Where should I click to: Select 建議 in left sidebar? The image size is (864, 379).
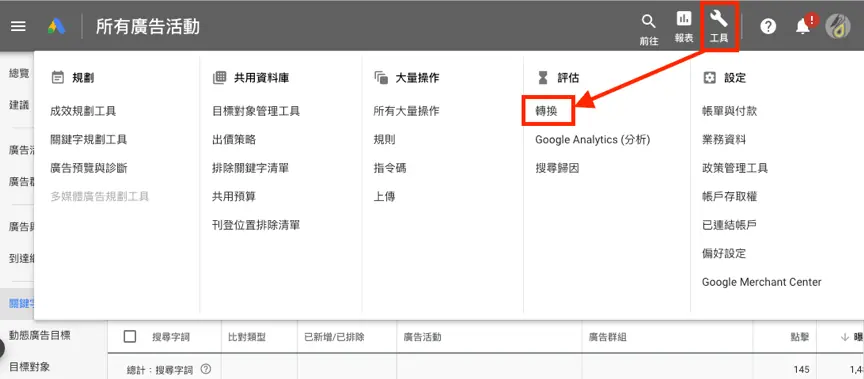19,105
